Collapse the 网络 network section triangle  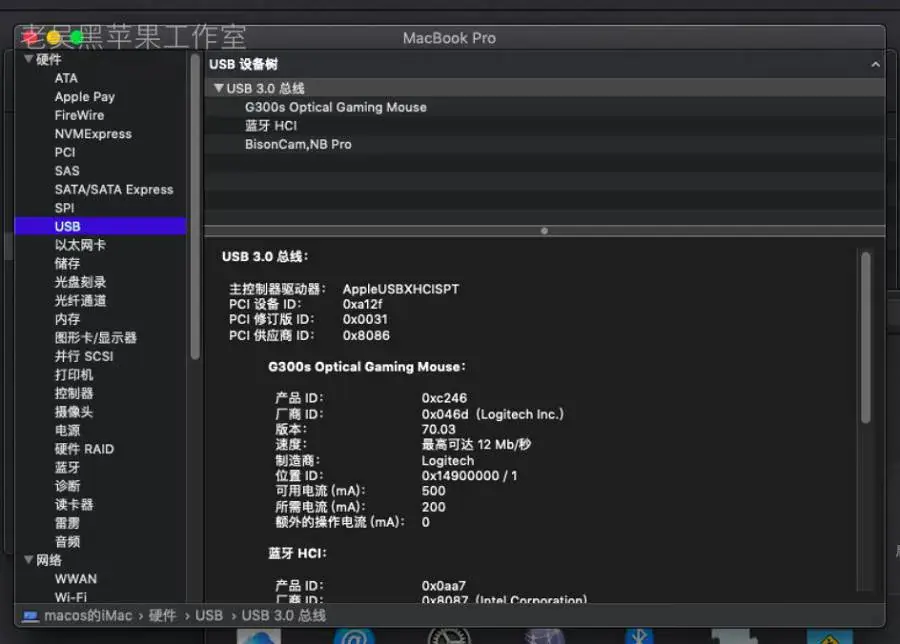pos(28,560)
